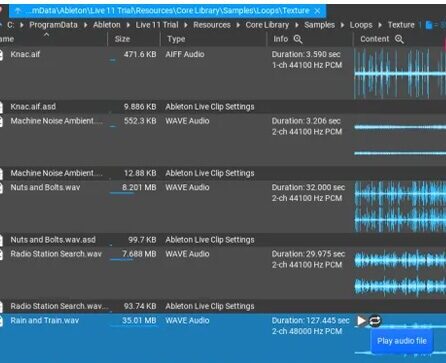Click file icon of Rain and Train.wav
Image resolution: width=446 pixels, height=363 pixels.
(x=1, y=321)
